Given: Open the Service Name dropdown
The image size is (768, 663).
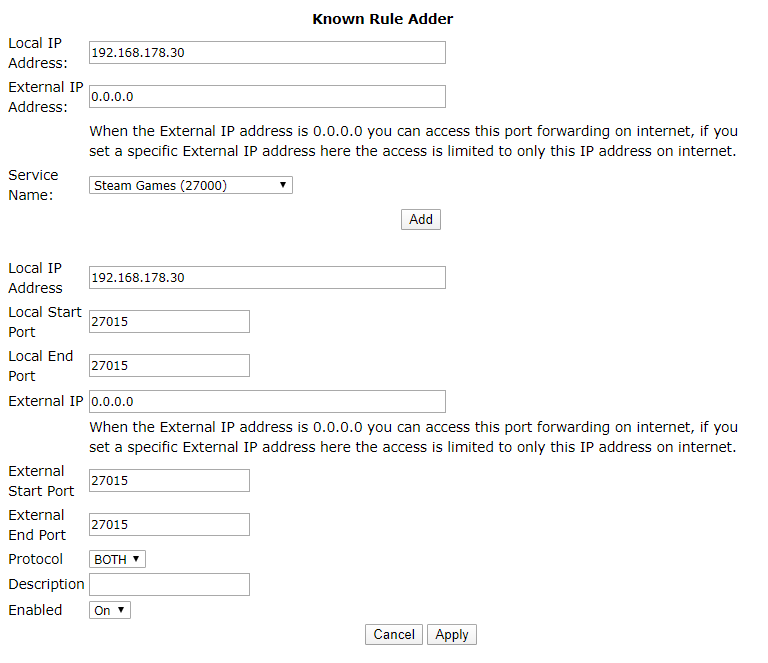Looking at the screenshot, I should pyautogui.click(x=190, y=185).
